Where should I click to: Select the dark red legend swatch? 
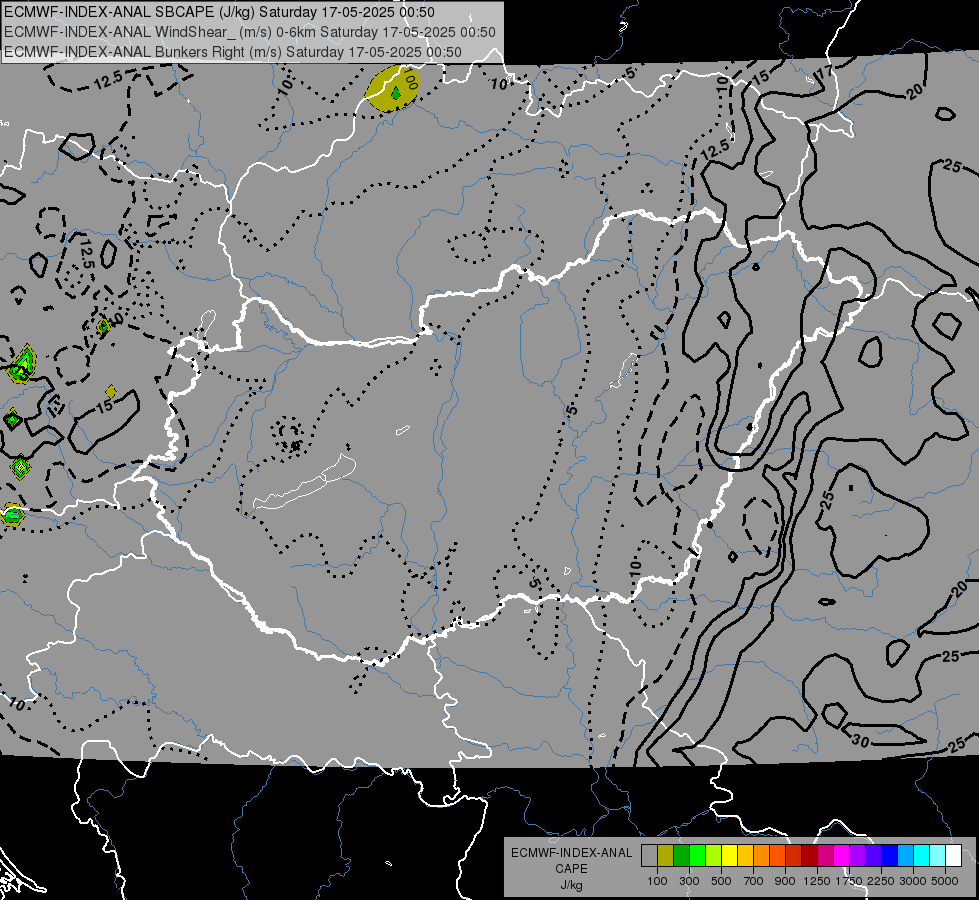pyautogui.click(x=809, y=855)
